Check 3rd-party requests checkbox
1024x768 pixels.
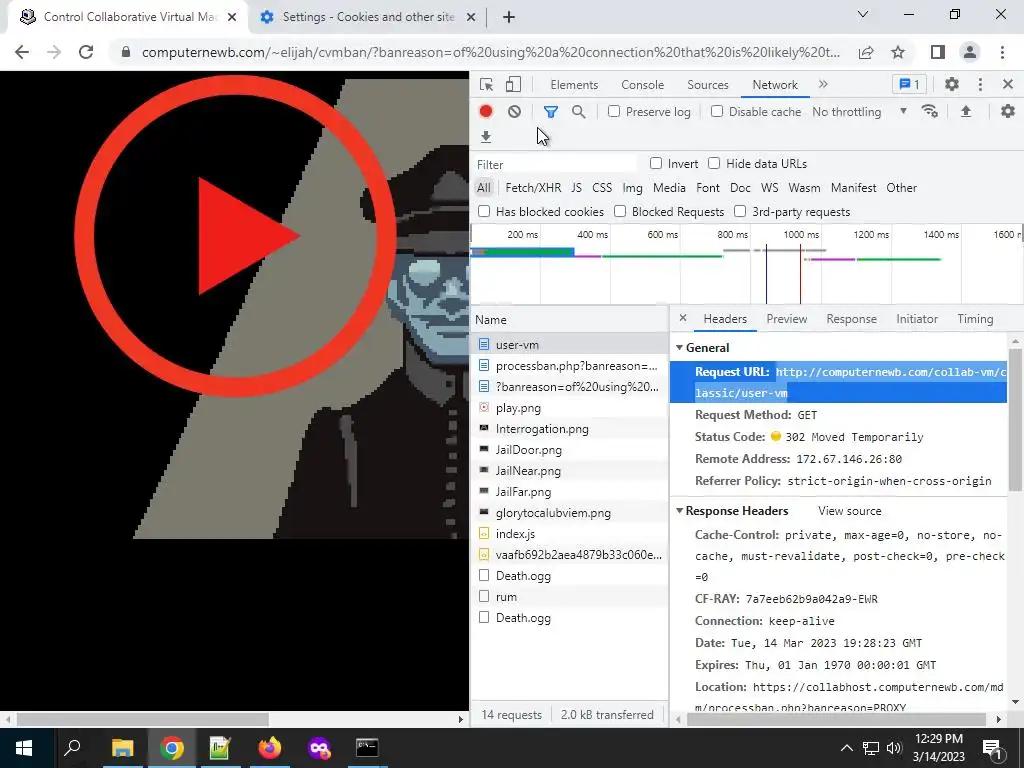click(x=740, y=211)
